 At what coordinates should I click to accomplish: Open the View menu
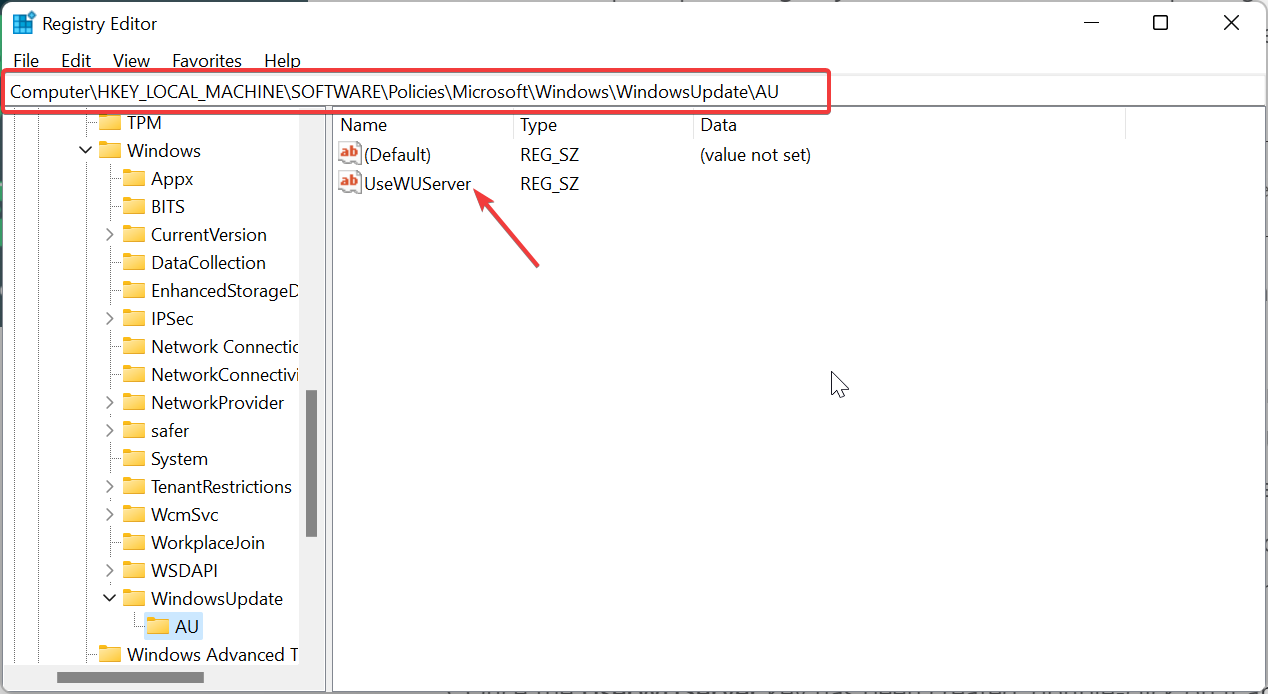(131, 61)
